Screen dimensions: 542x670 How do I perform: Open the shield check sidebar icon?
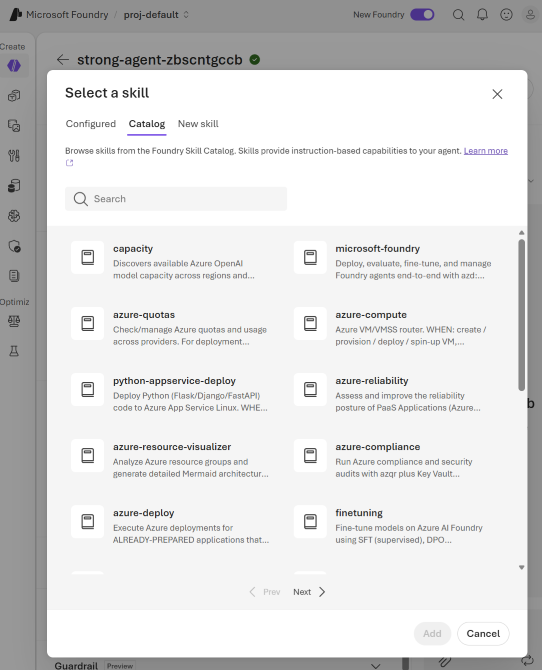pos(14,246)
